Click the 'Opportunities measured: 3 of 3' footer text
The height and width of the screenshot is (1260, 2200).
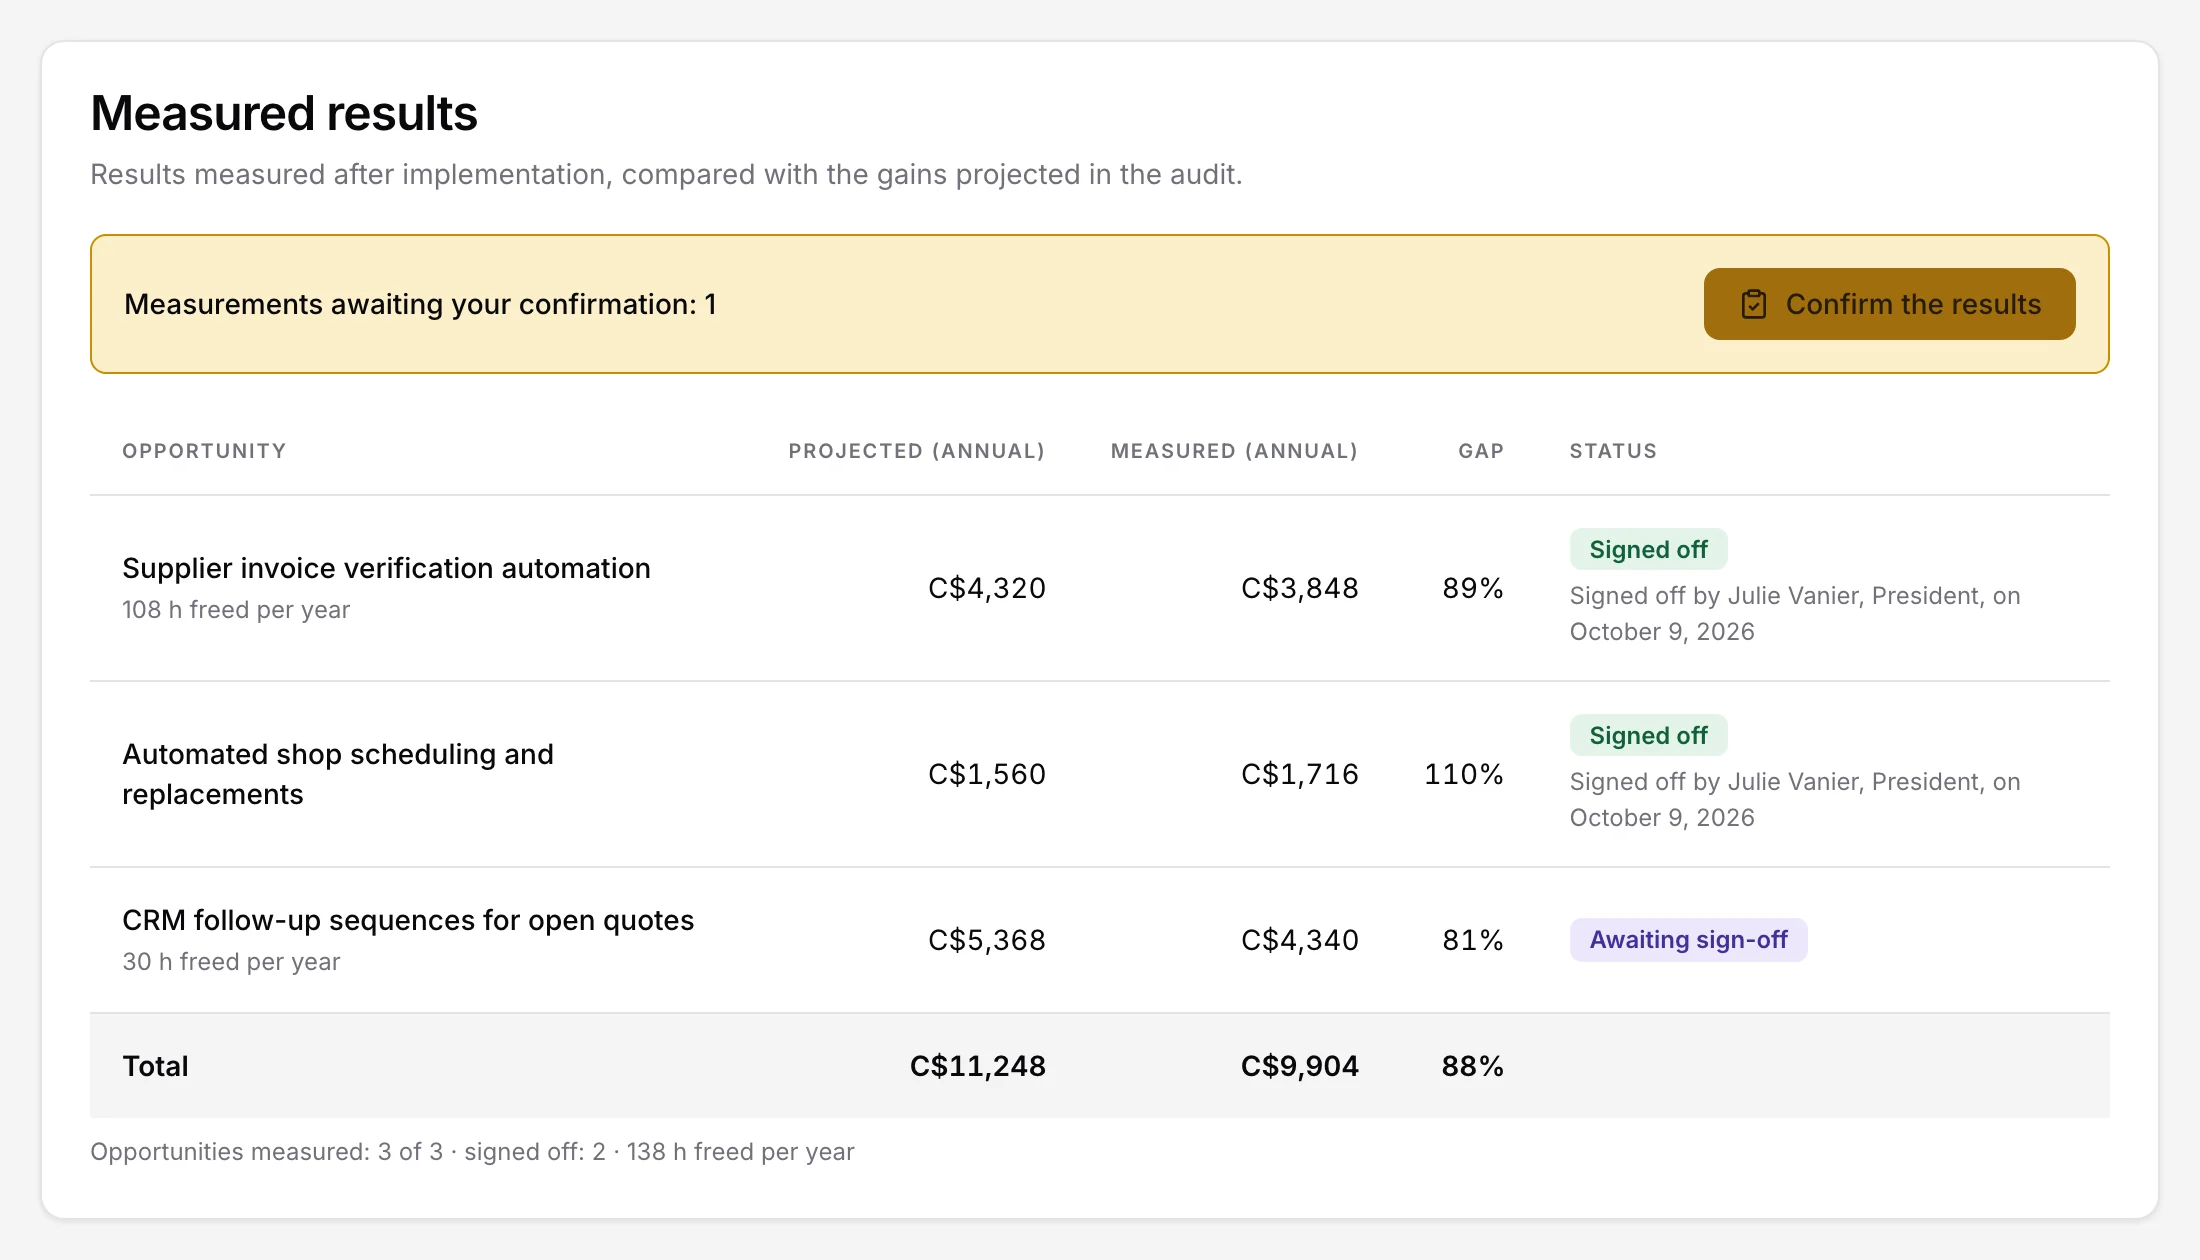pyautogui.click(x=267, y=1152)
